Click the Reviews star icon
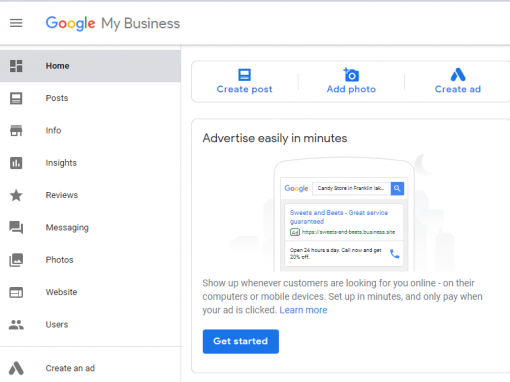This screenshot has height=382, width=510. coord(16,195)
